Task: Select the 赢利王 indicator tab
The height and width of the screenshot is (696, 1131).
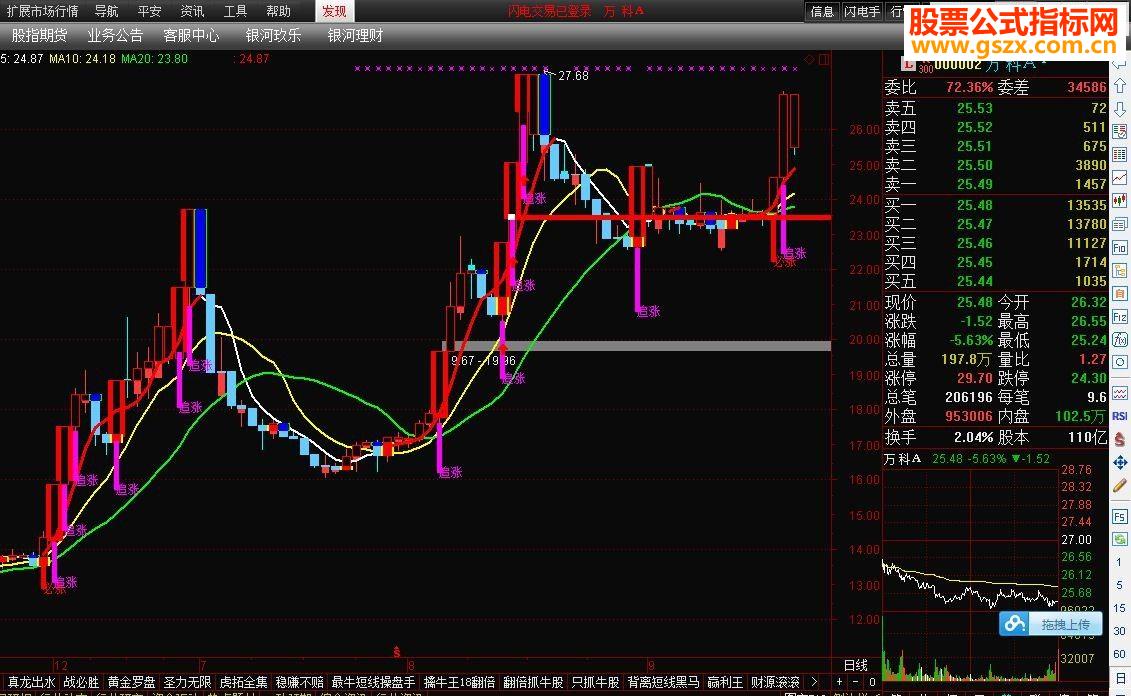Action: pos(725,682)
